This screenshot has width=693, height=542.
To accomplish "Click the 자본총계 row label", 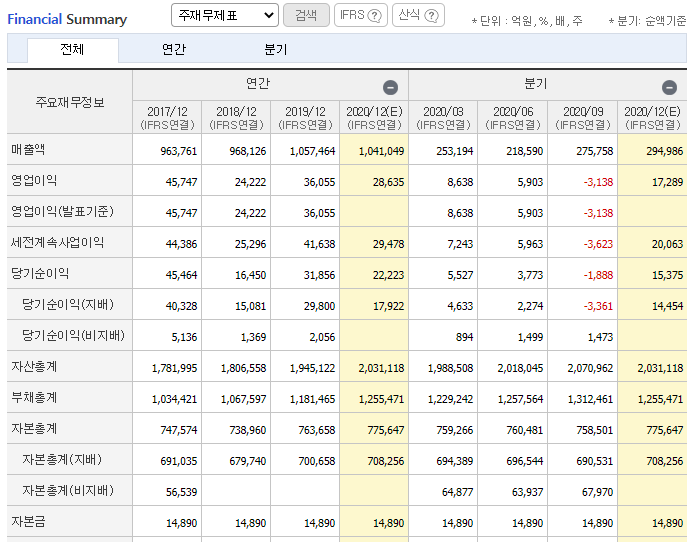I will pos(34,428).
